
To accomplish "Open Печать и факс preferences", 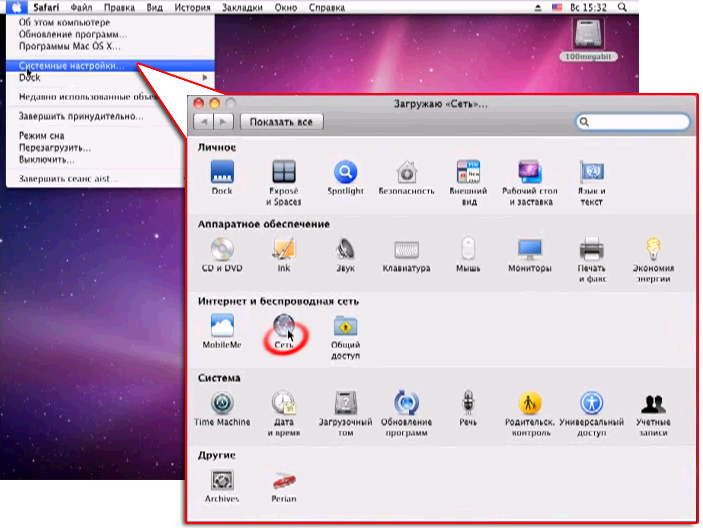I will tap(592, 249).
